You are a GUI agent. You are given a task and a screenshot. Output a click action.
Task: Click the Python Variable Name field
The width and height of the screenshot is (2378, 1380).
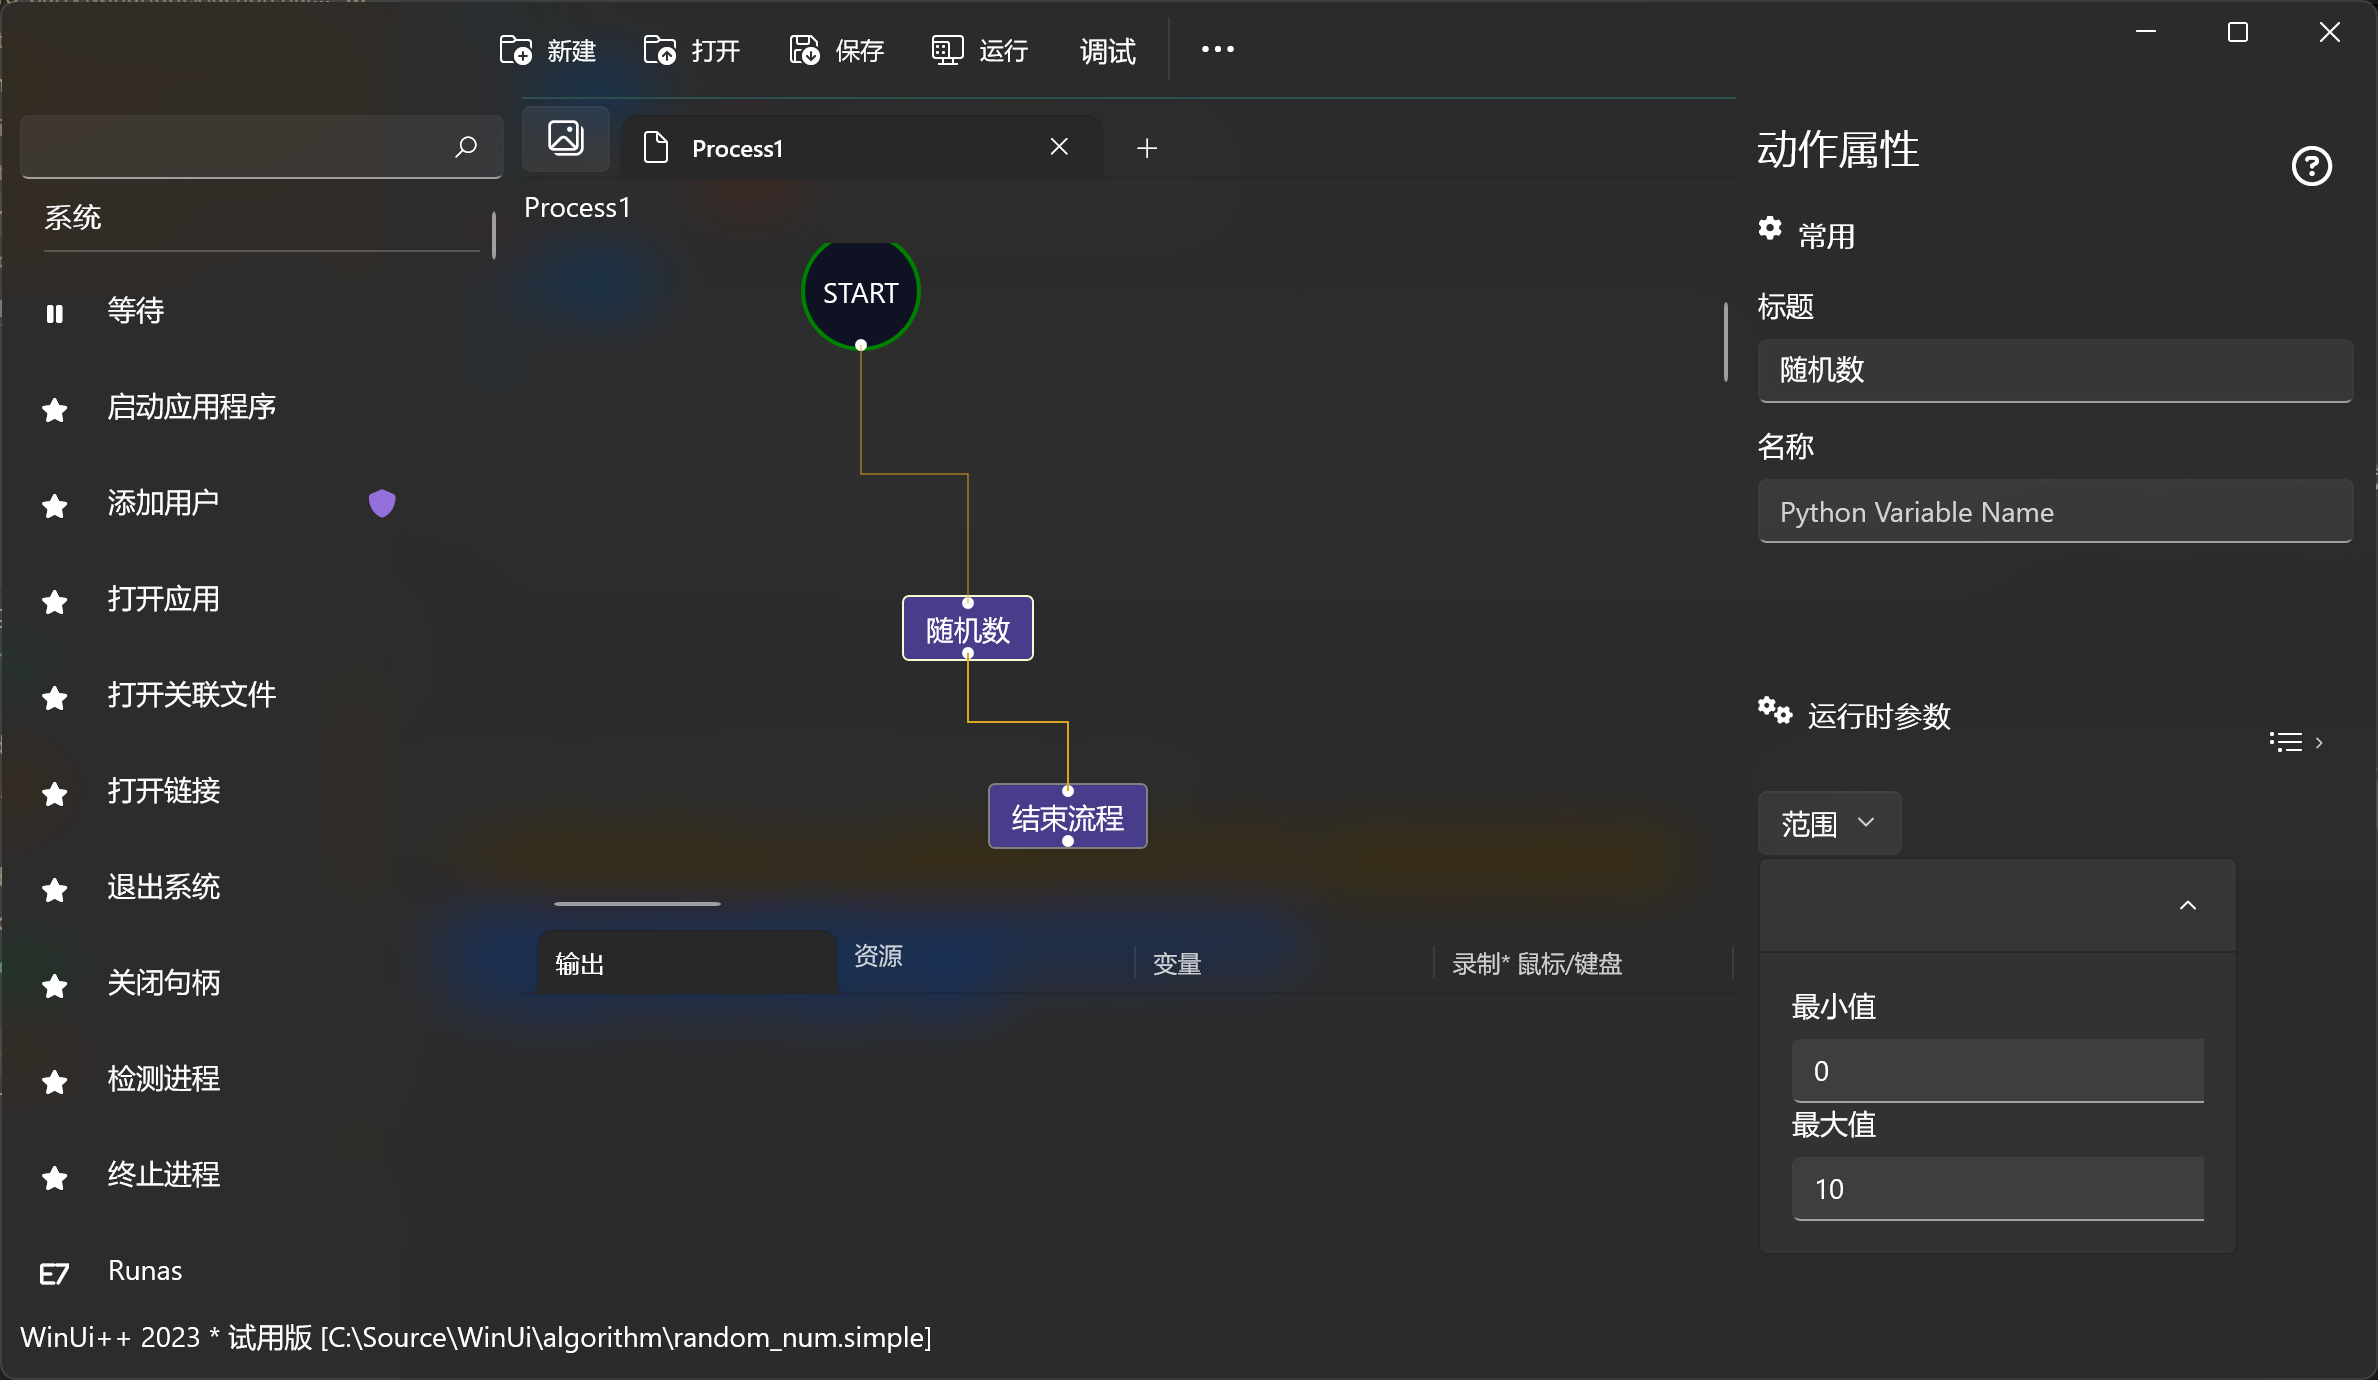pos(2054,512)
